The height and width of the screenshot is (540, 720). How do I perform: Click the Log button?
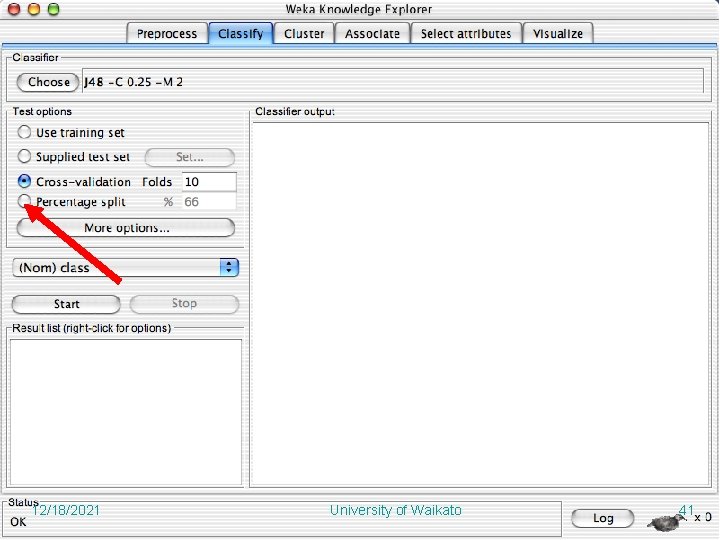tap(603, 518)
